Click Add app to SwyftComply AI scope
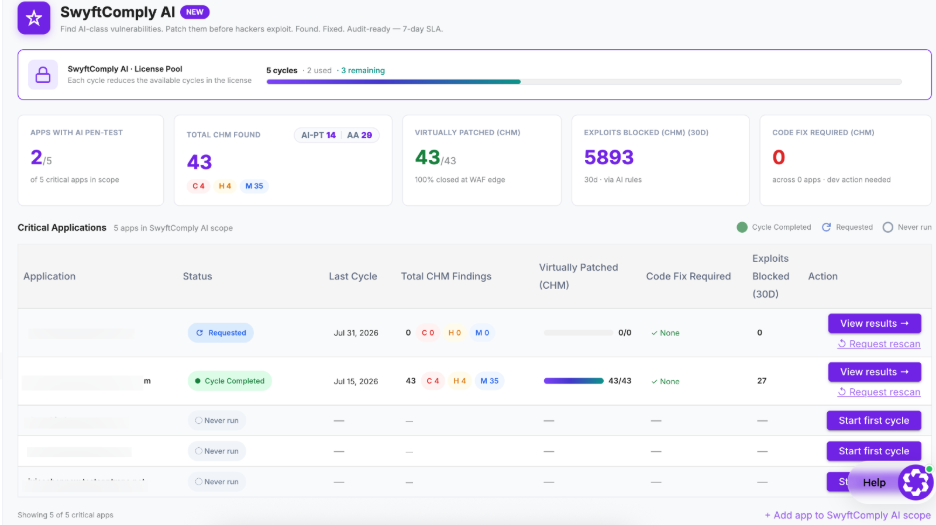Image resolution: width=936 pixels, height=525 pixels. click(848, 515)
